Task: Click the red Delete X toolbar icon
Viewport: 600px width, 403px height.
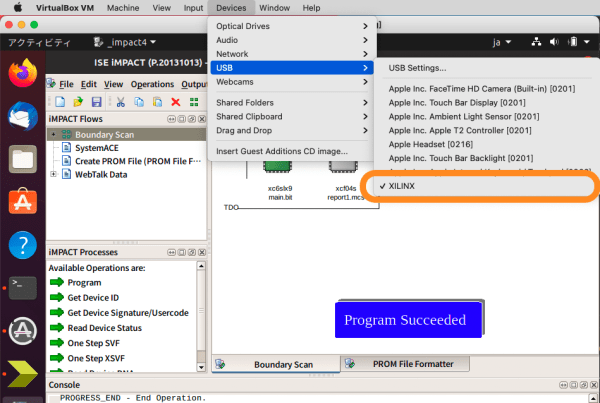Action: coord(176,102)
